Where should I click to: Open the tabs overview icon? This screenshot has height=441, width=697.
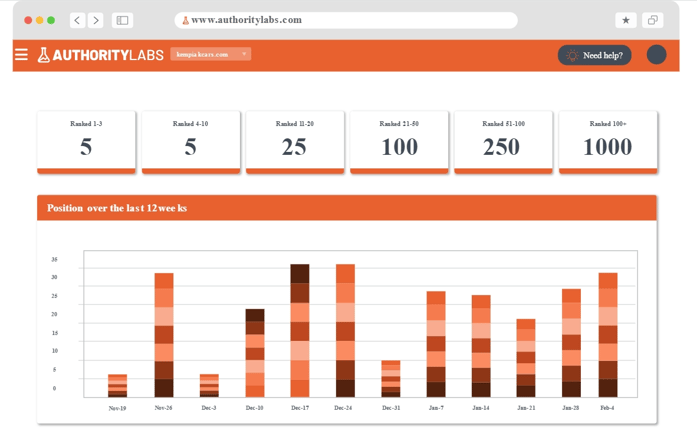(653, 20)
